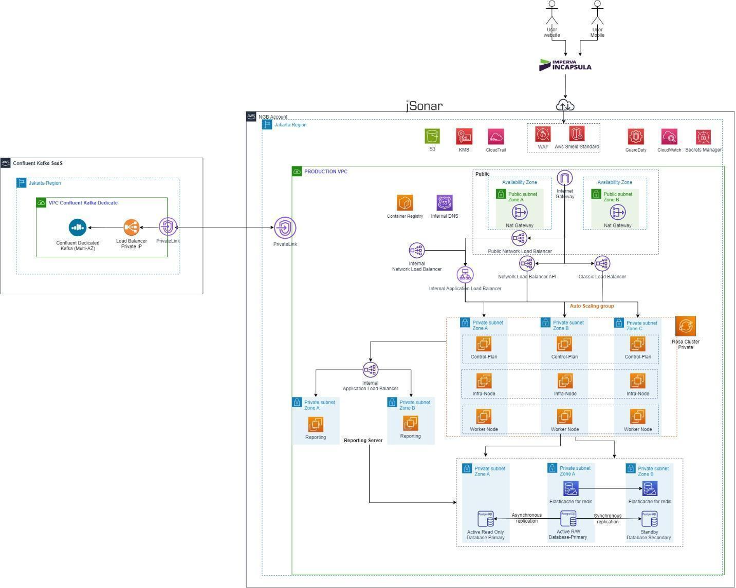
Task: Click the Internal DNS icon
Action: [444, 202]
